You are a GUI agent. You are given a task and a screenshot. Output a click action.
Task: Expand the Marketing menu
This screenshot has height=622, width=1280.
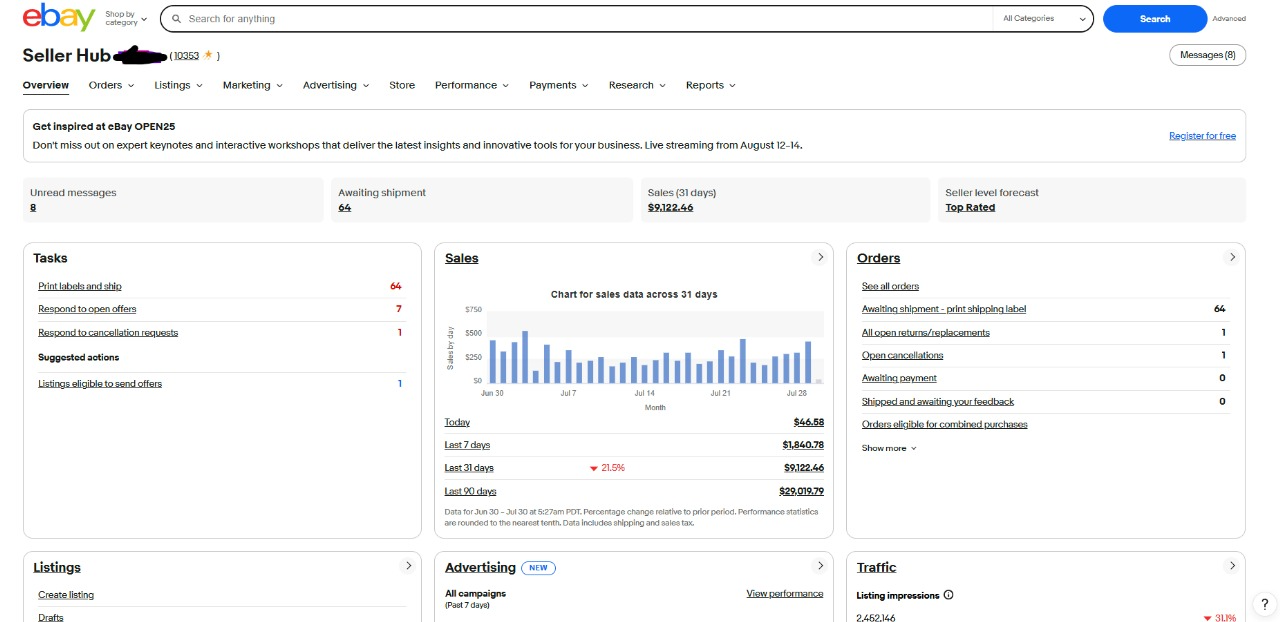[x=252, y=85]
